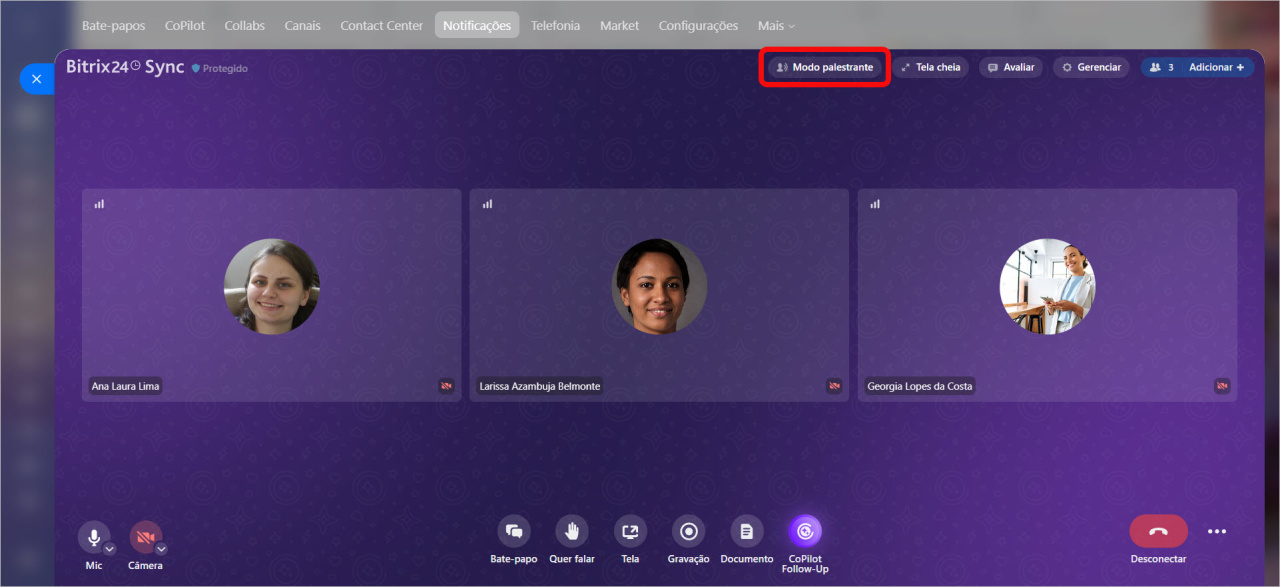
Task: Click Ana Laura Lima's camera-off icon
Action: 446,386
